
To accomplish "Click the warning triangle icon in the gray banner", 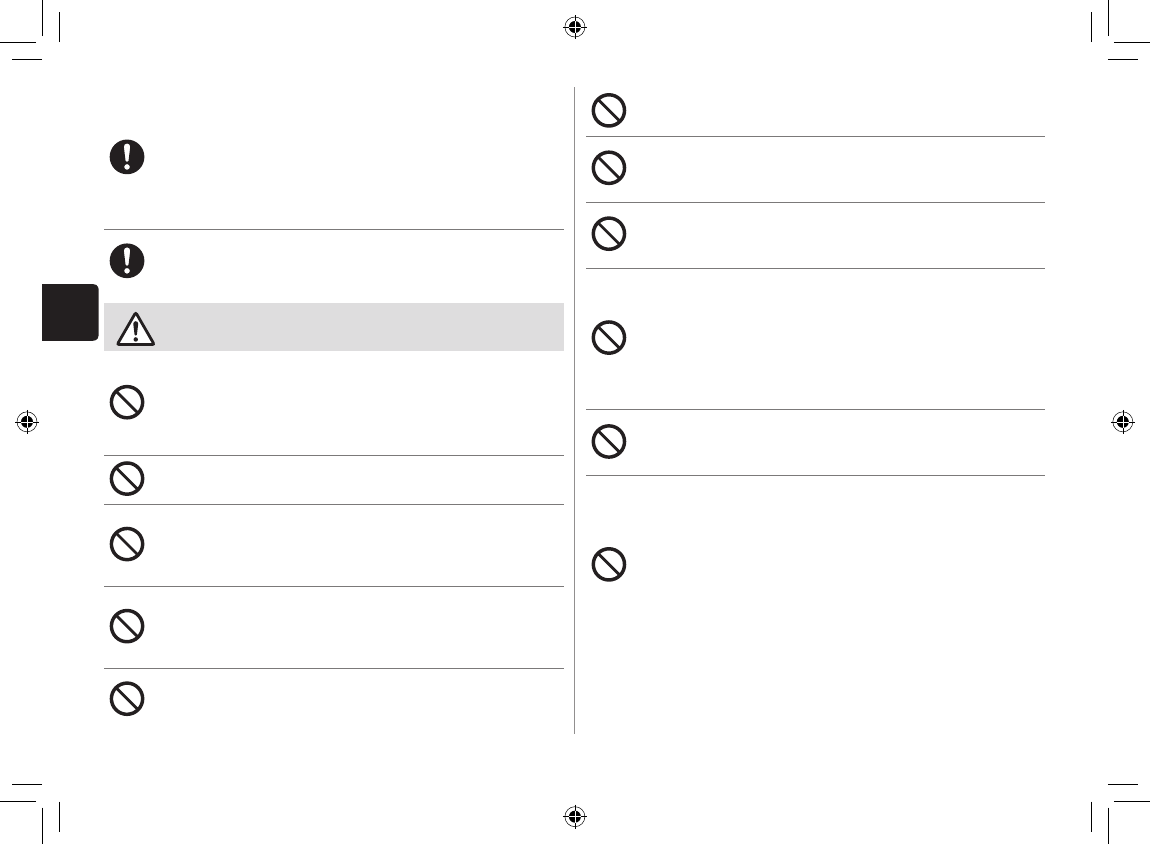I will click(135, 328).
